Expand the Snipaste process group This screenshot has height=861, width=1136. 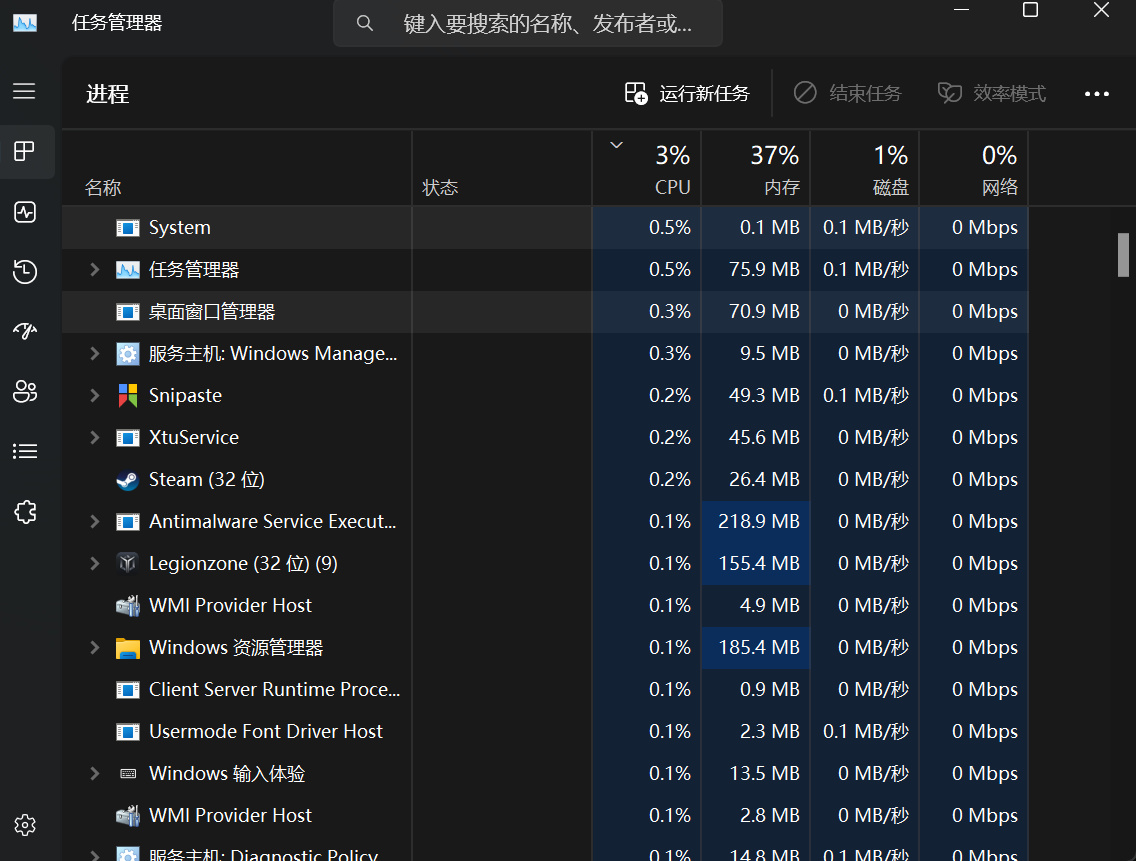(x=94, y=396)
